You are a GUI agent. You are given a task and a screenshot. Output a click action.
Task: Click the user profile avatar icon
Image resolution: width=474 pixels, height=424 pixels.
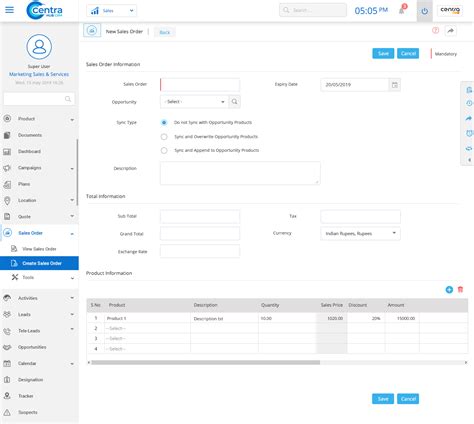tap(39, 47)
